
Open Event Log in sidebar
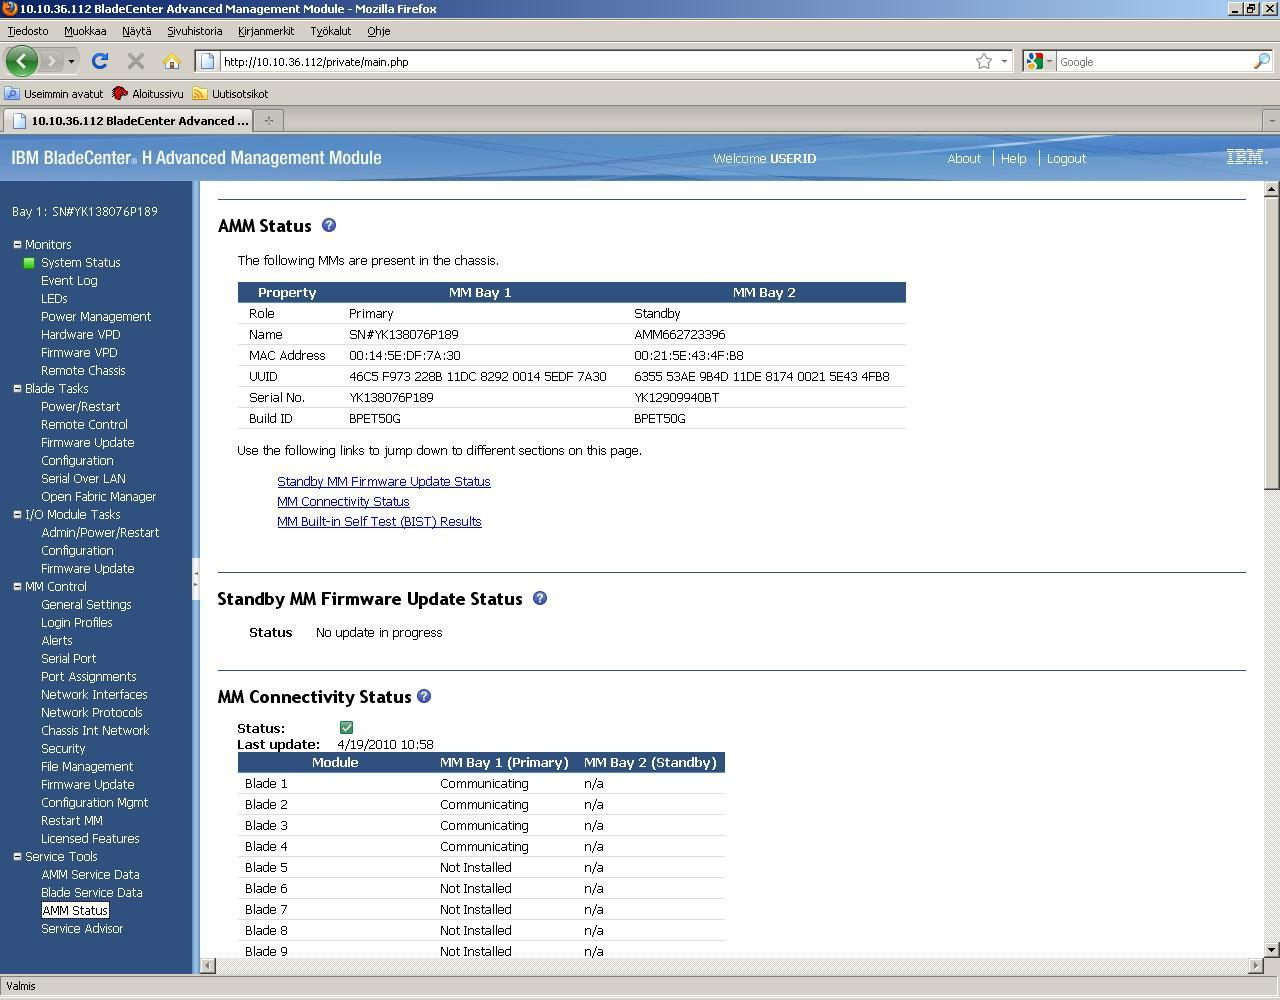click(x=69, y=281)
